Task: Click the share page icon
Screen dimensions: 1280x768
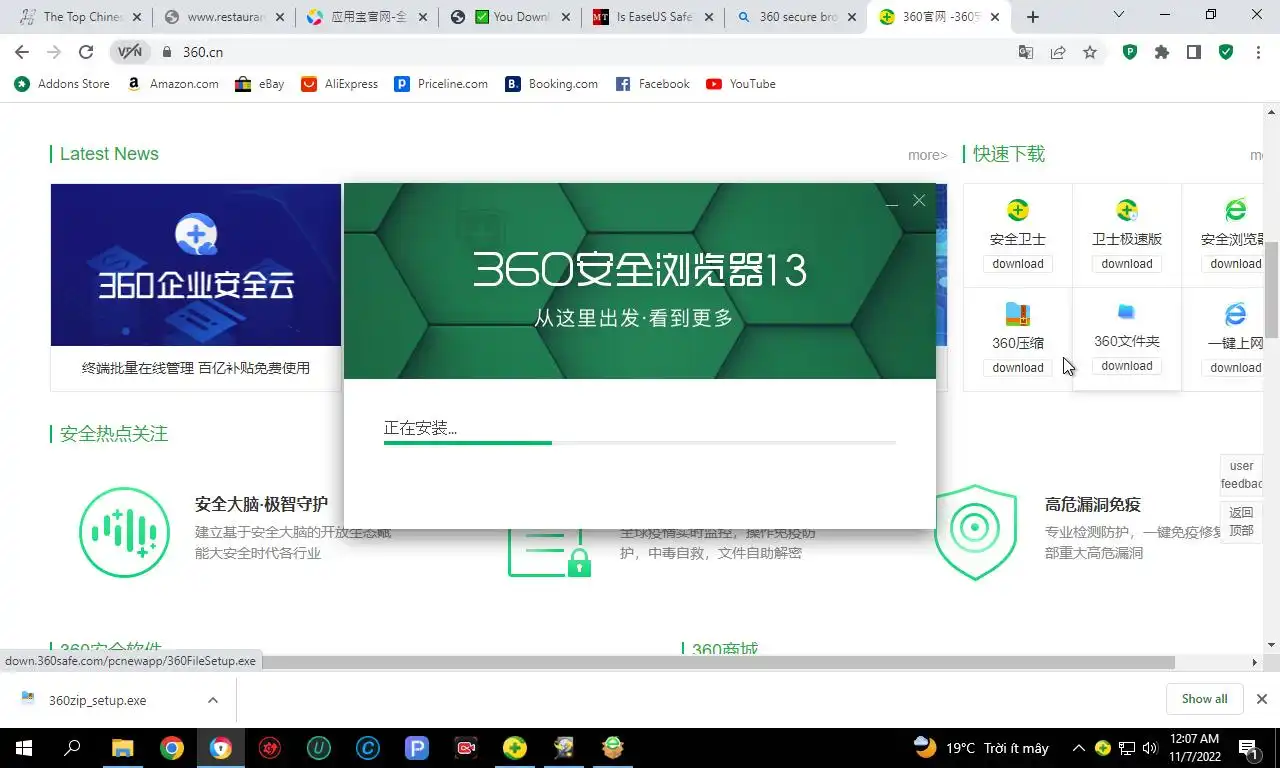Action: pyautogui.click(x=1058, y=52)
